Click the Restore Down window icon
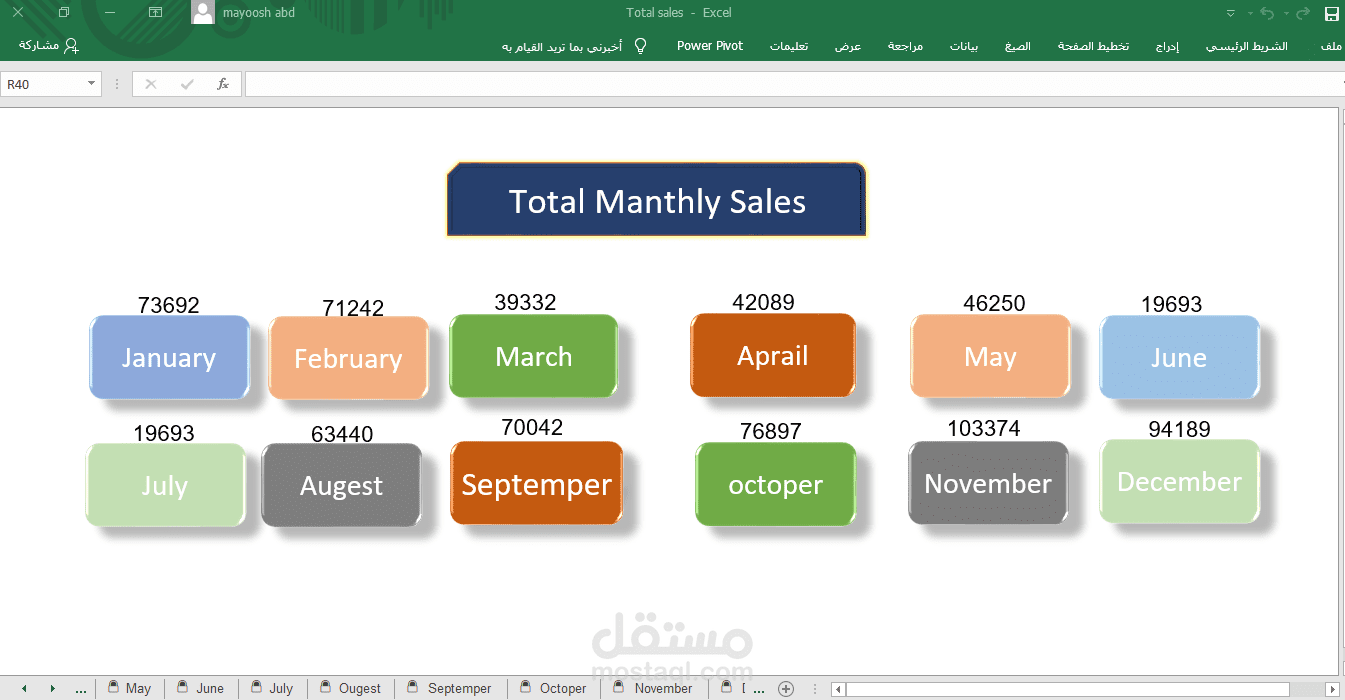 pyautogui.click(x=64, y=13)
